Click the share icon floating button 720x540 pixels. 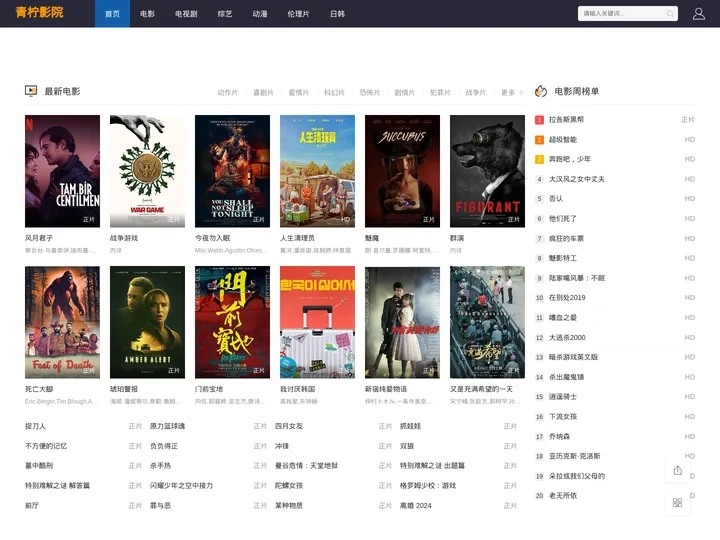pyautogui.click(x=677, y=470)
